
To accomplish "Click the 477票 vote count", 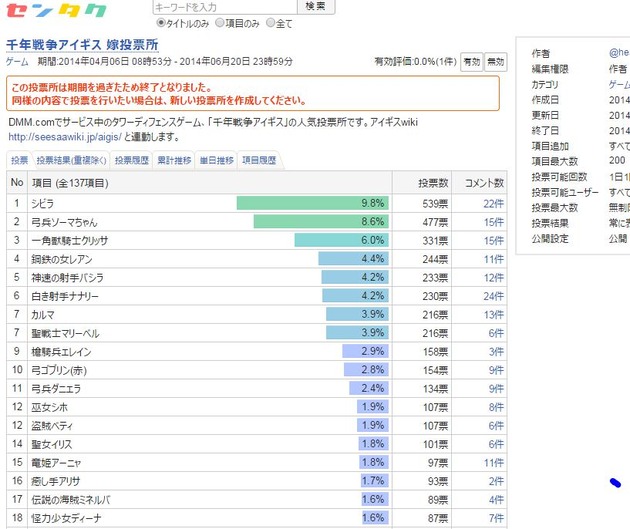I will coord(435,222).
